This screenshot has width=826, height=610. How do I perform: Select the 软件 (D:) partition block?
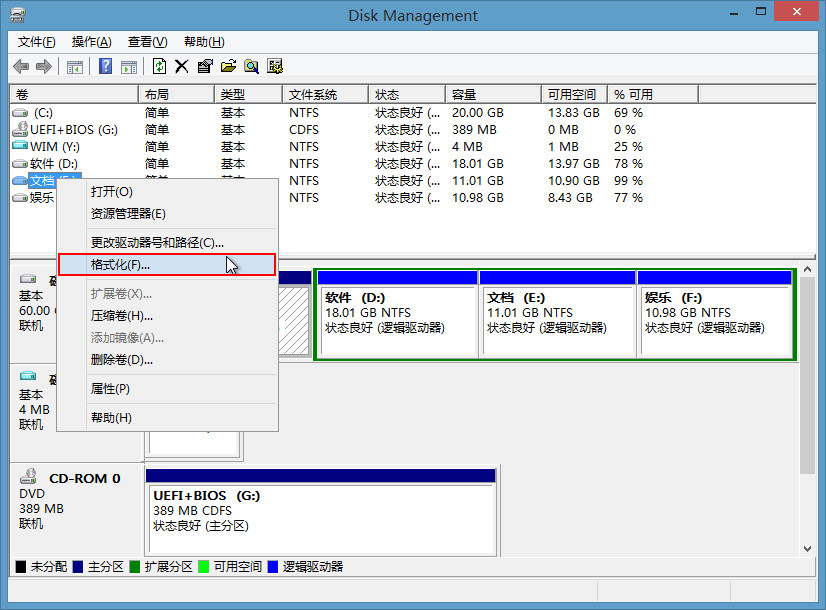tap(397, 319)
